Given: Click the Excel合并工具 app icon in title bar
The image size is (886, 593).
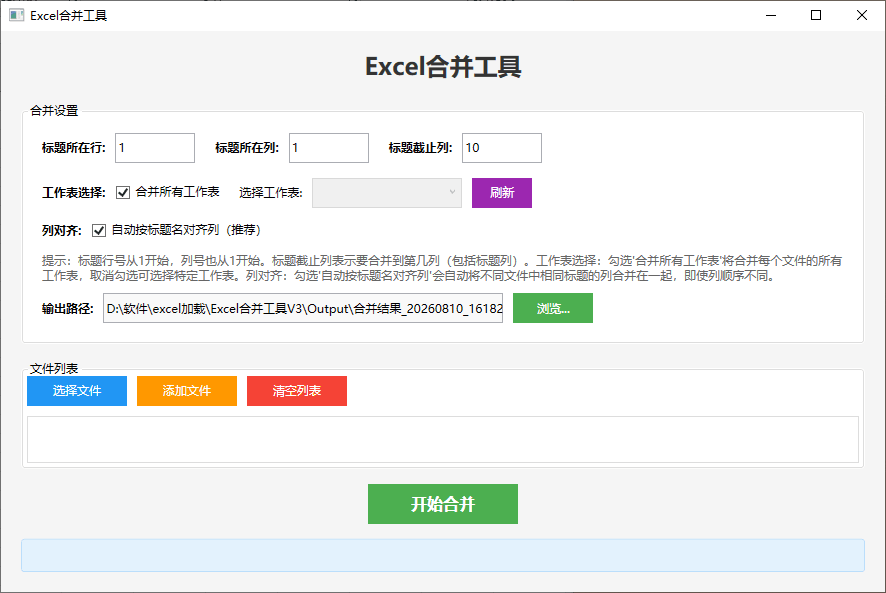Looking at the screenshot, I should [x=16, y=15].
